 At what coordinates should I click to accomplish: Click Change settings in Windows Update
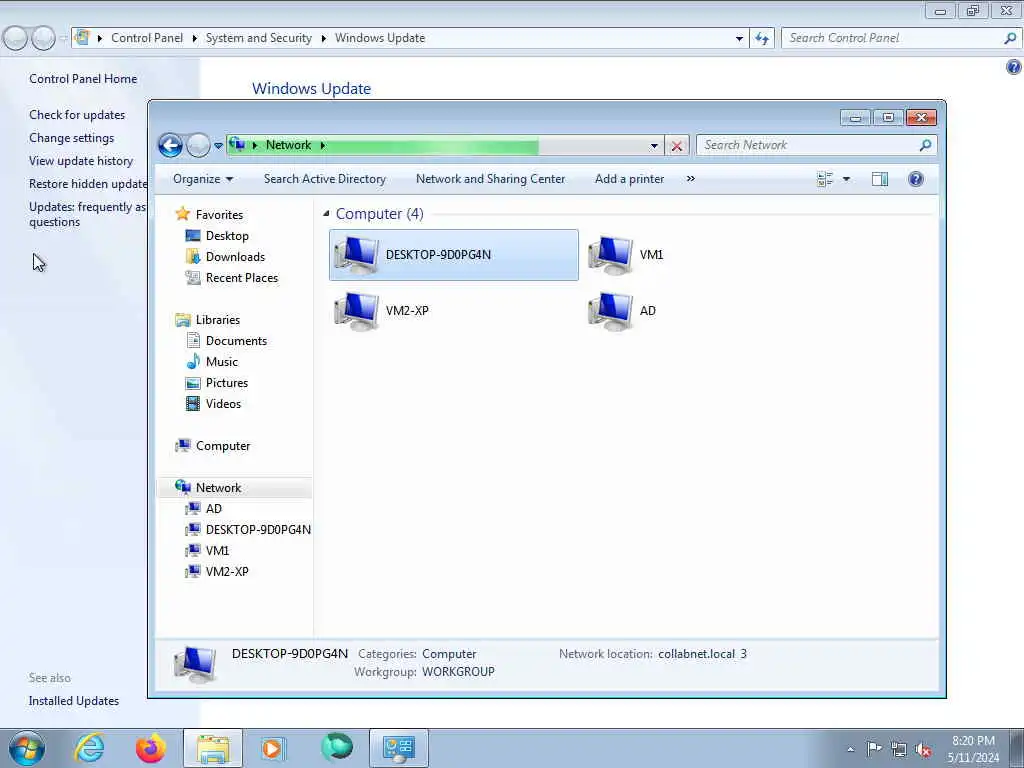(71, 138)
